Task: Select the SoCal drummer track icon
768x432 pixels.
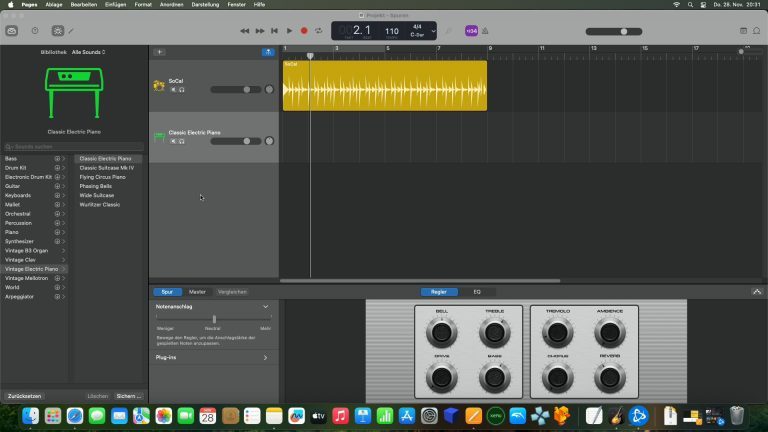Action: point(159,86)
